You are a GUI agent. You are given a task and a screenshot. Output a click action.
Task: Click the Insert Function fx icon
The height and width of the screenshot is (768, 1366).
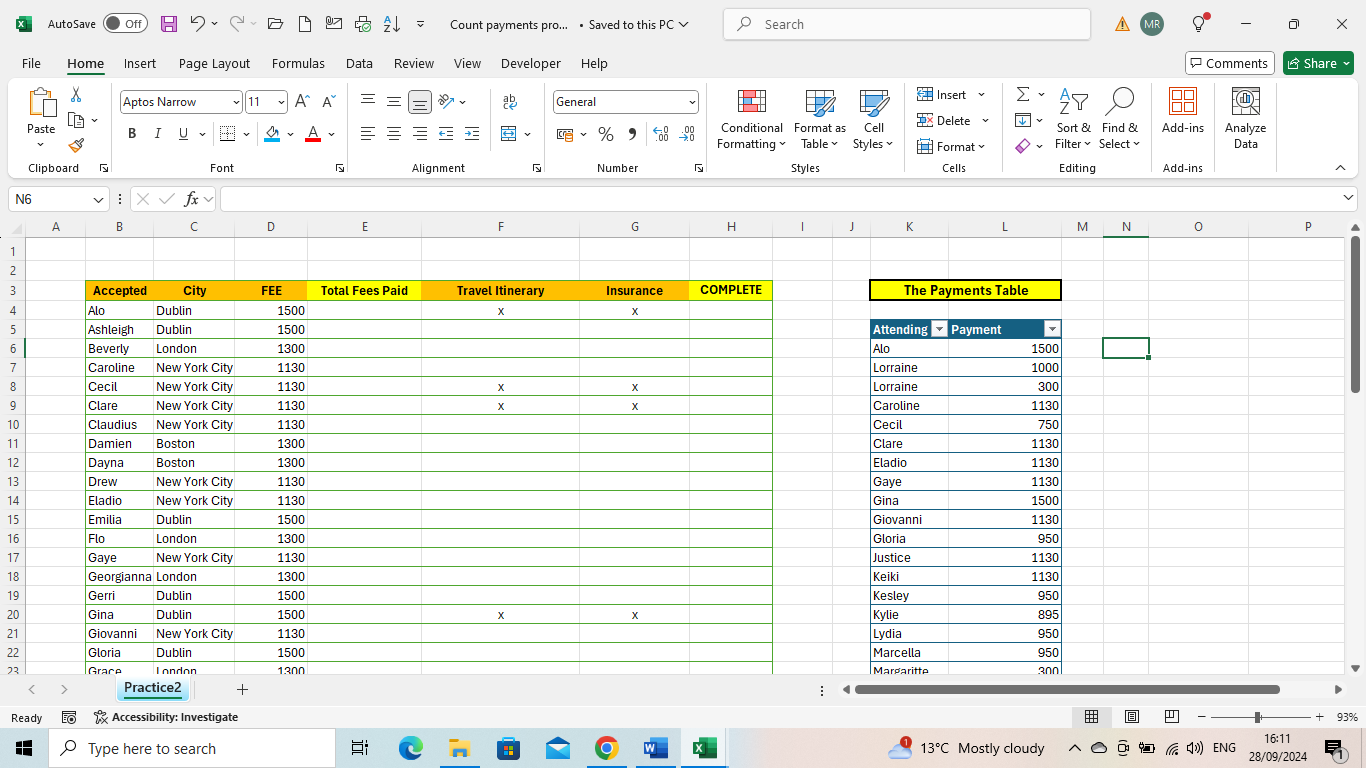click(x=193, y=199)
